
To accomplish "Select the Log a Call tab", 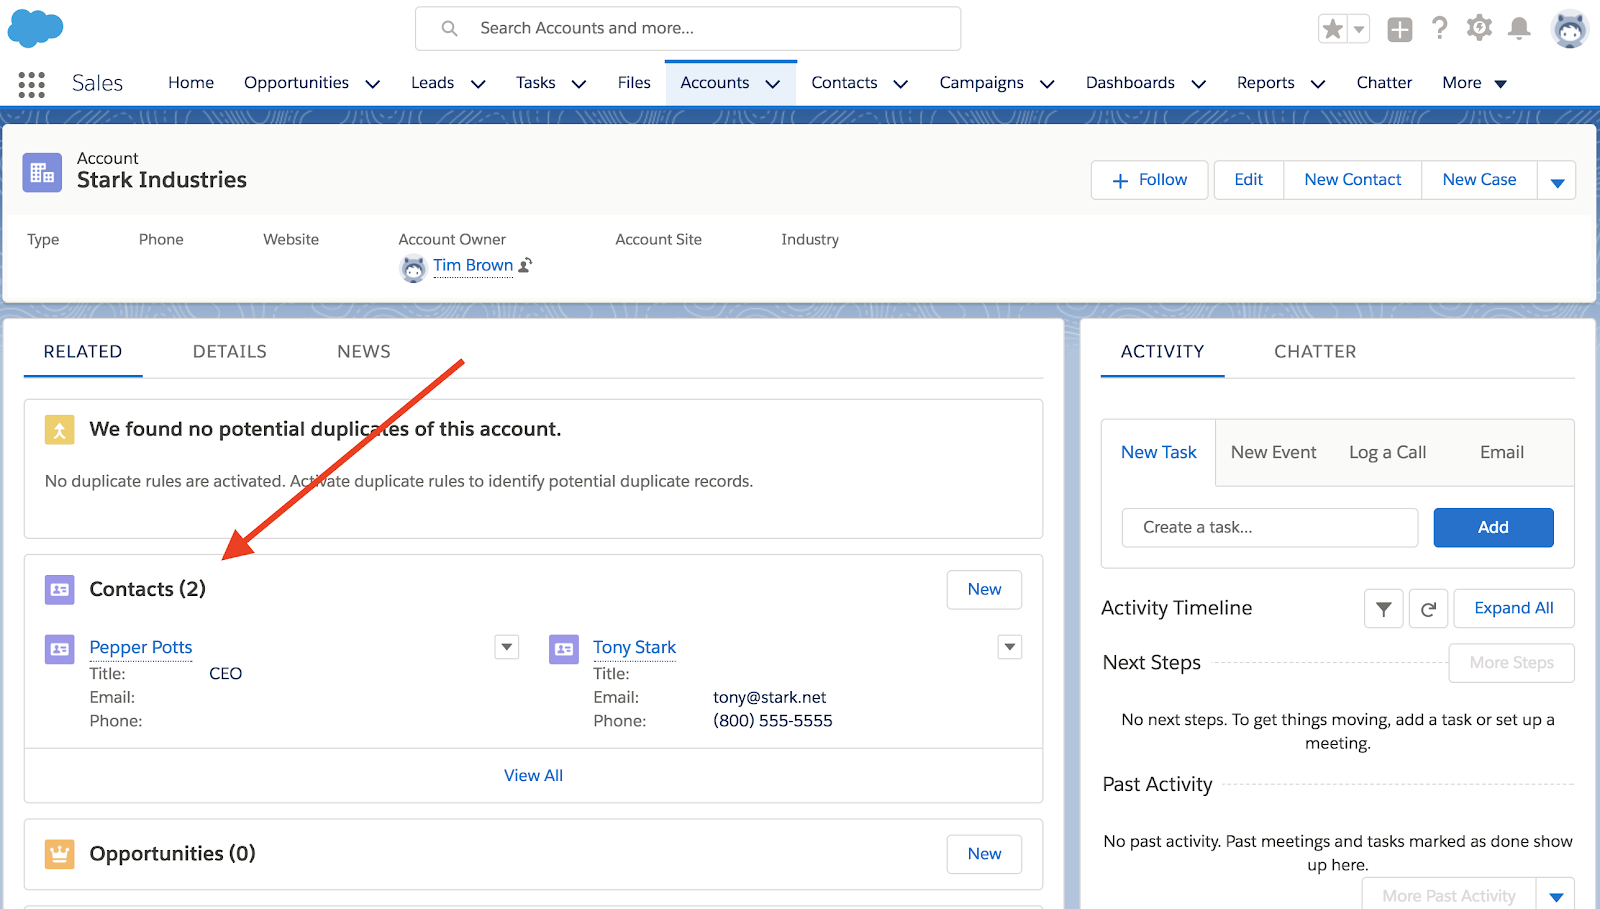I will pos(1387,453).
